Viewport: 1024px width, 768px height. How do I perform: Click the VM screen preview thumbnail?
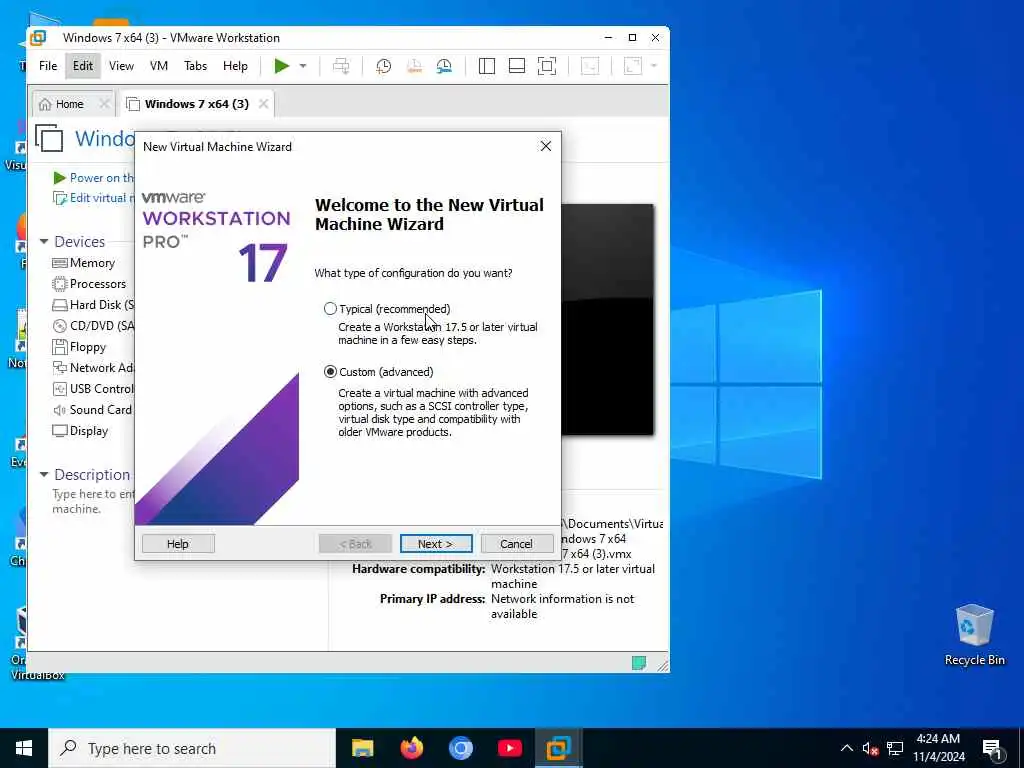click(607, 319)
